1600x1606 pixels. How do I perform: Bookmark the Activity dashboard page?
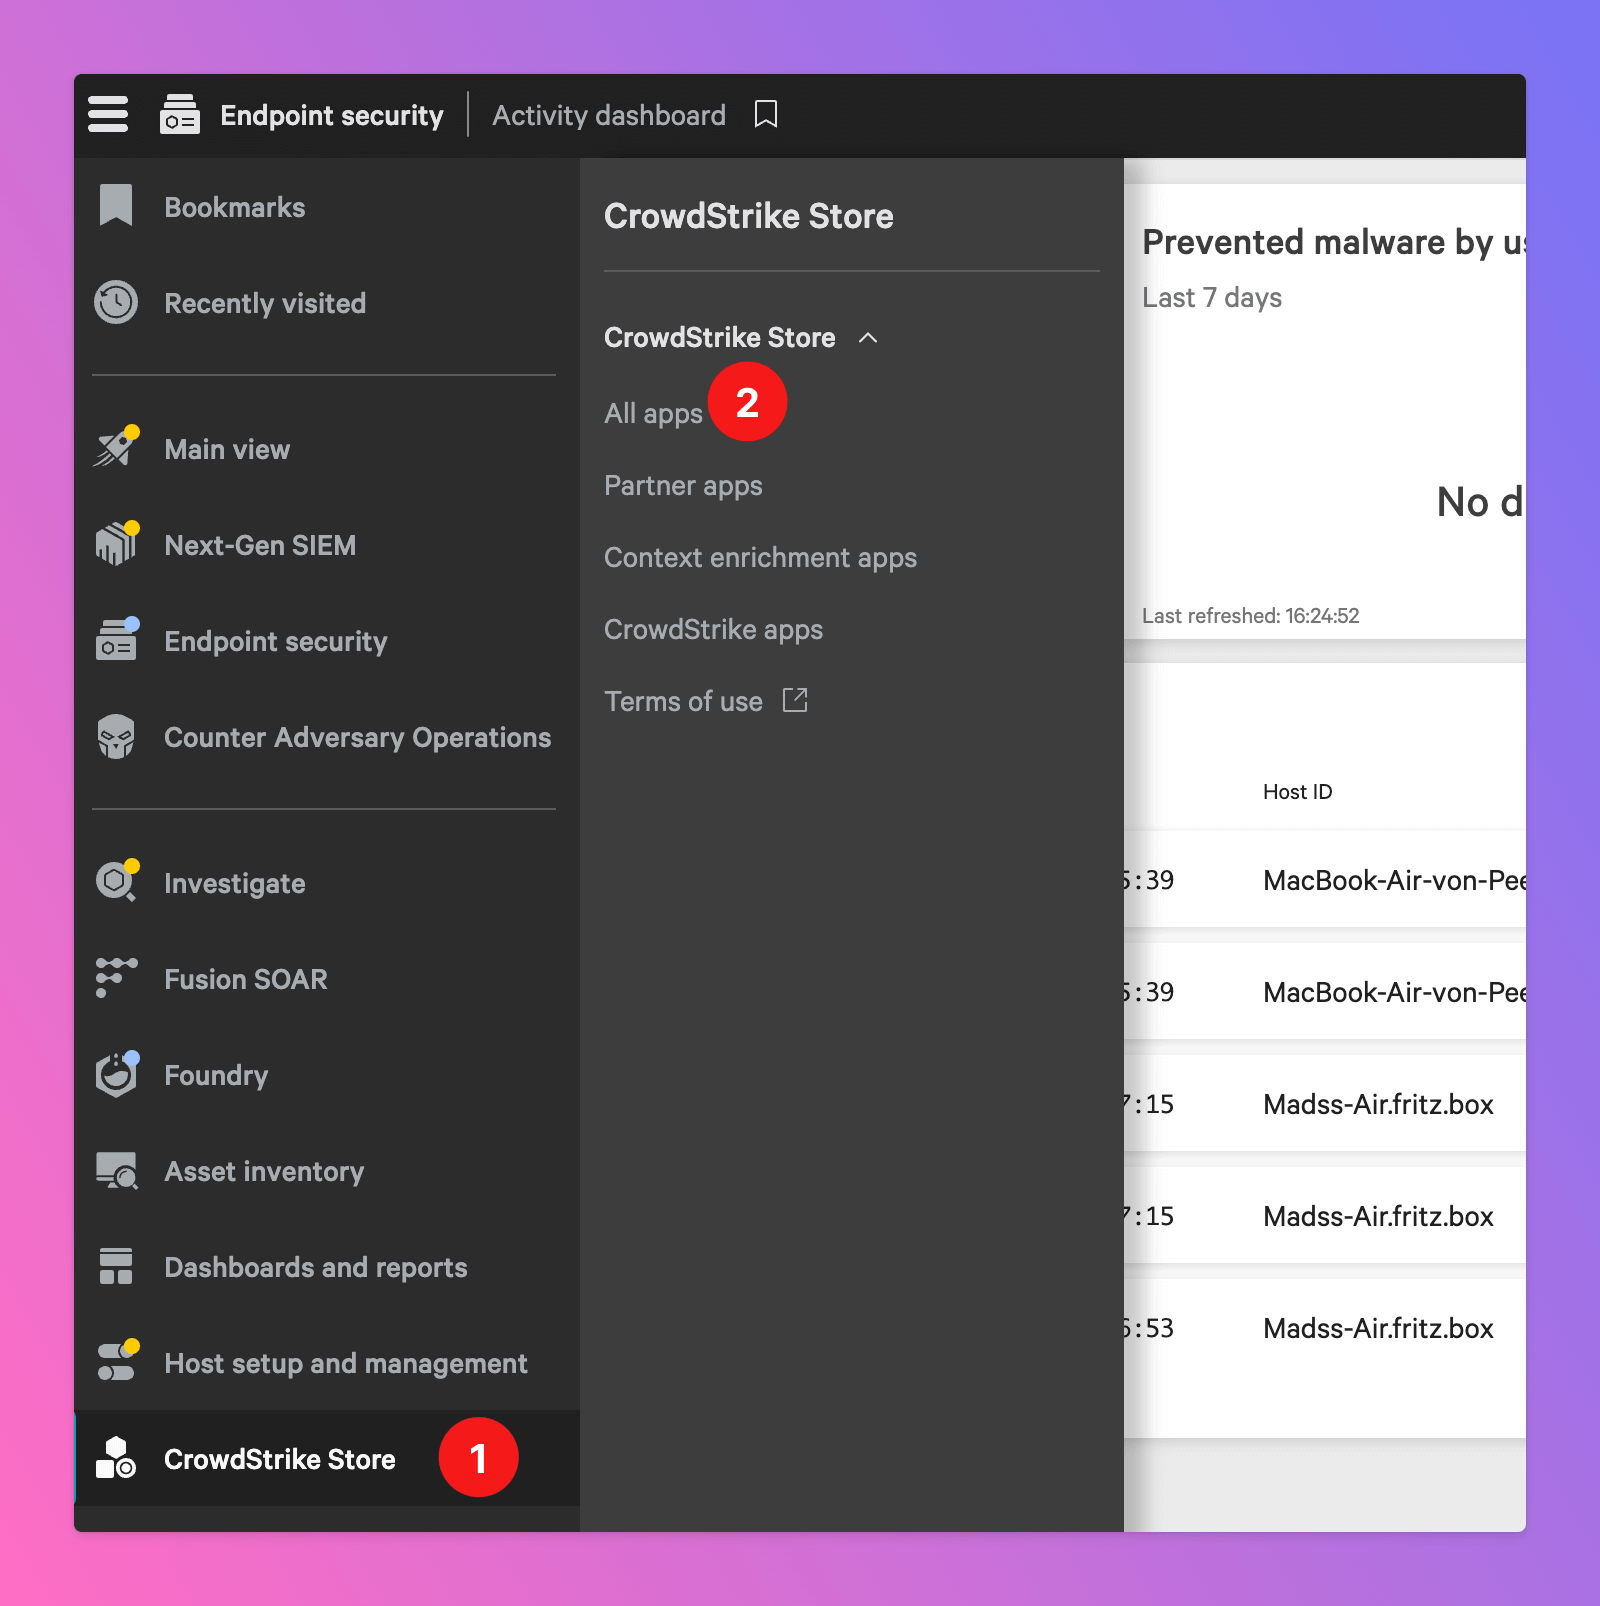coord(766,114)
